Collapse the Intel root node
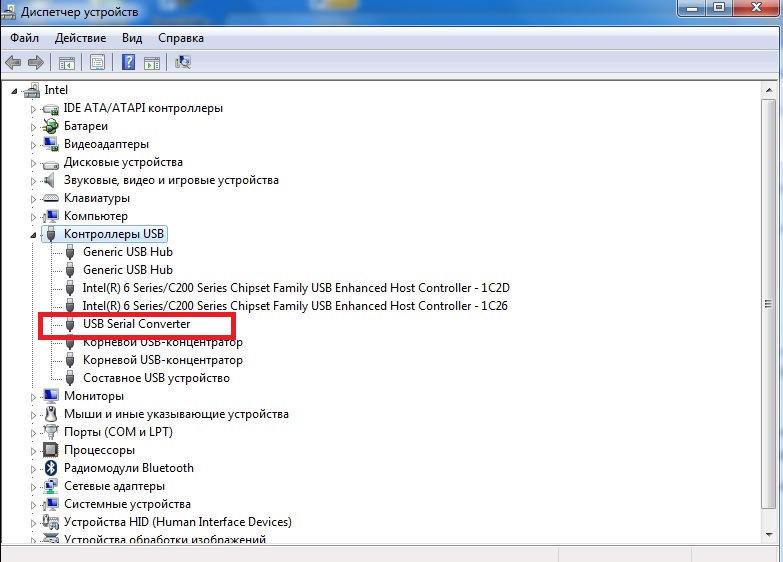783x562 pixels. point(14,91)
